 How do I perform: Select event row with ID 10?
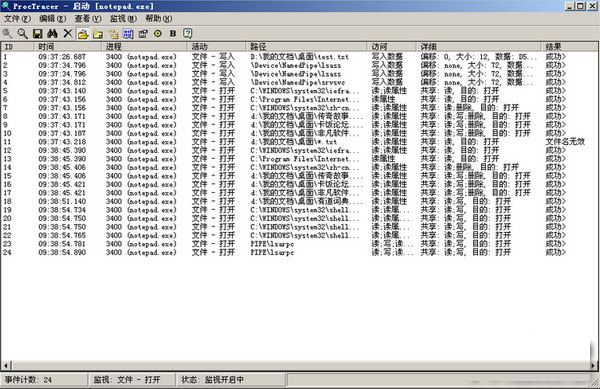300,133
